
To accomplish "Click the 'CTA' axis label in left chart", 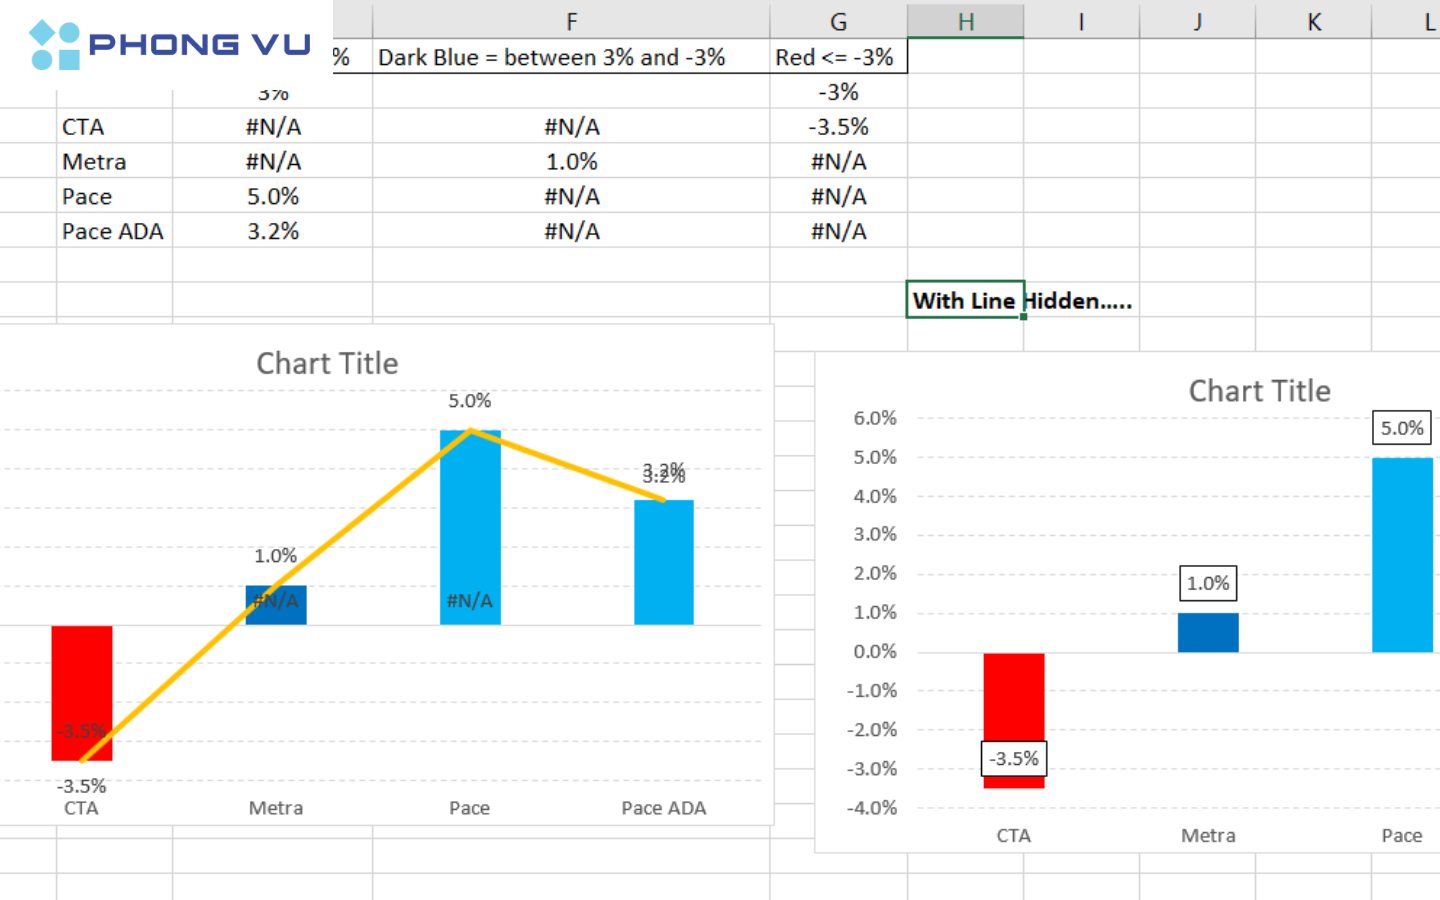I will click(x=81, y=808).
